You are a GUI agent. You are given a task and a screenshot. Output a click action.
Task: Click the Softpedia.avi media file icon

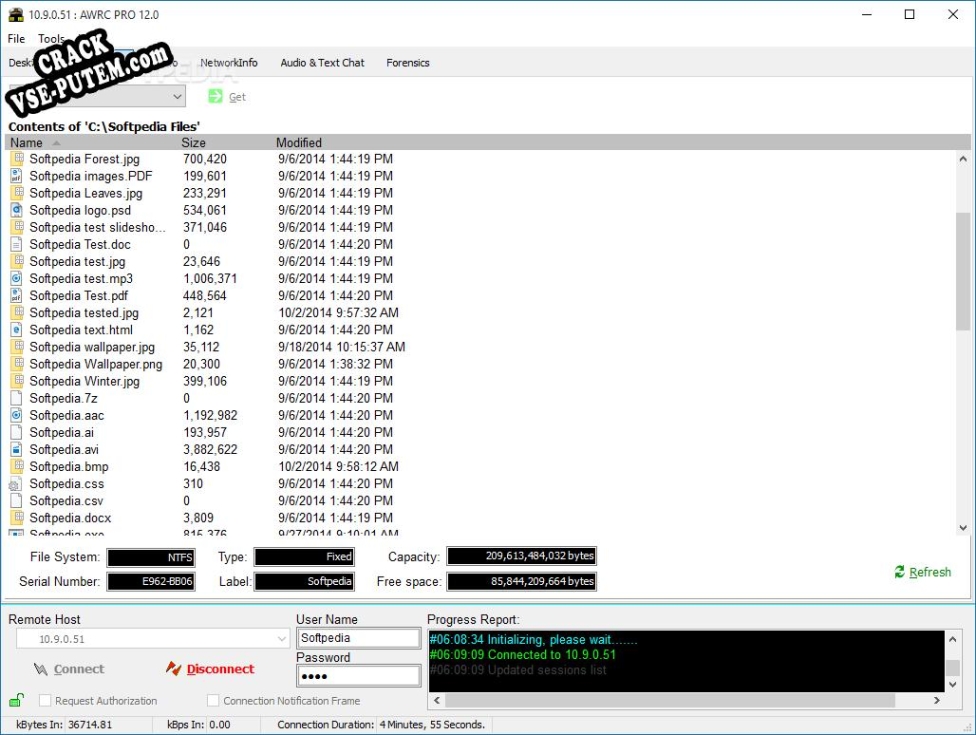(15, 449)
